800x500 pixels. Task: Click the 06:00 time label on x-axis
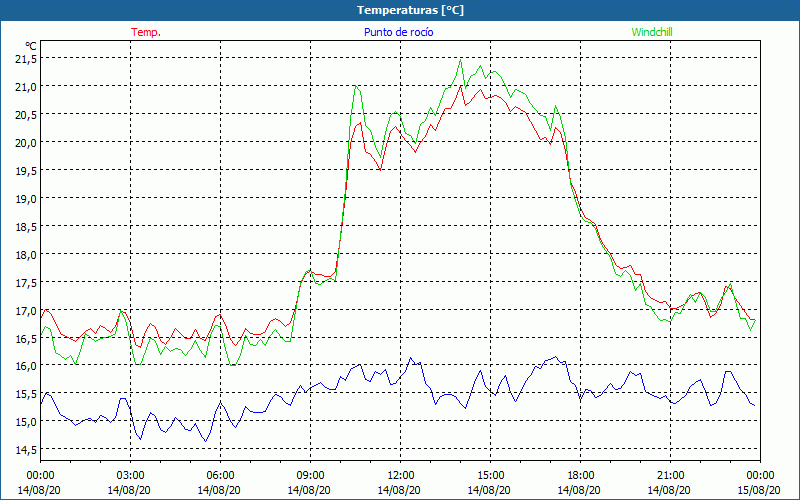click(x=220, y=476)
